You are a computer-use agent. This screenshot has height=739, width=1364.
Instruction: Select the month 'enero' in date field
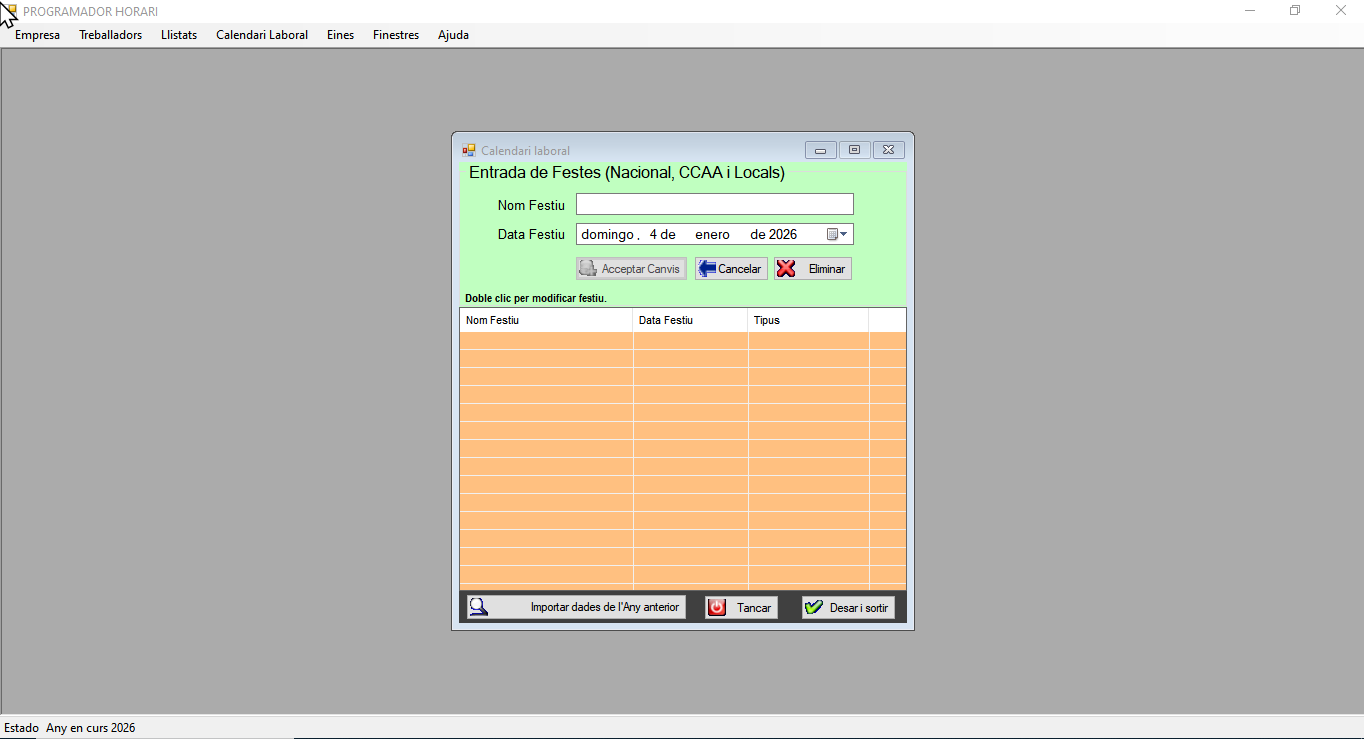pyautogui.click(x=712, y=234)
